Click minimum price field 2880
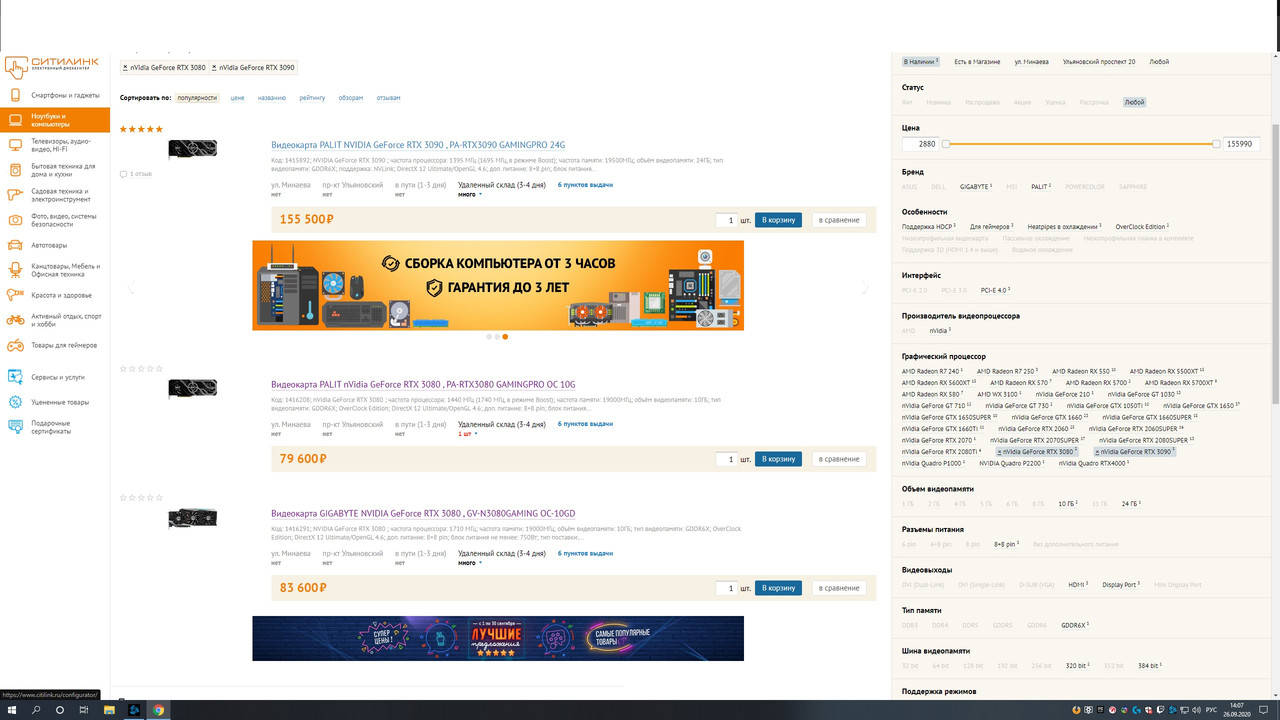 pyautogui.click(x=921, y=144)
